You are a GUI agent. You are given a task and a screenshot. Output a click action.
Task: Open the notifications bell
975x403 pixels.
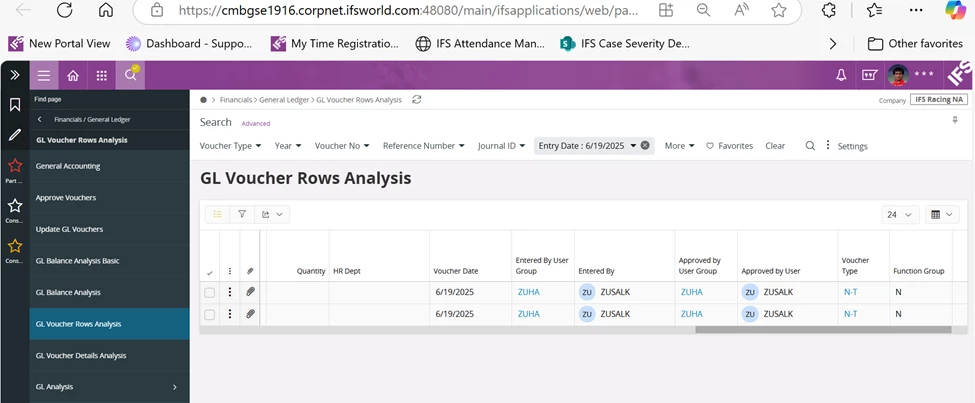(841, 75)
